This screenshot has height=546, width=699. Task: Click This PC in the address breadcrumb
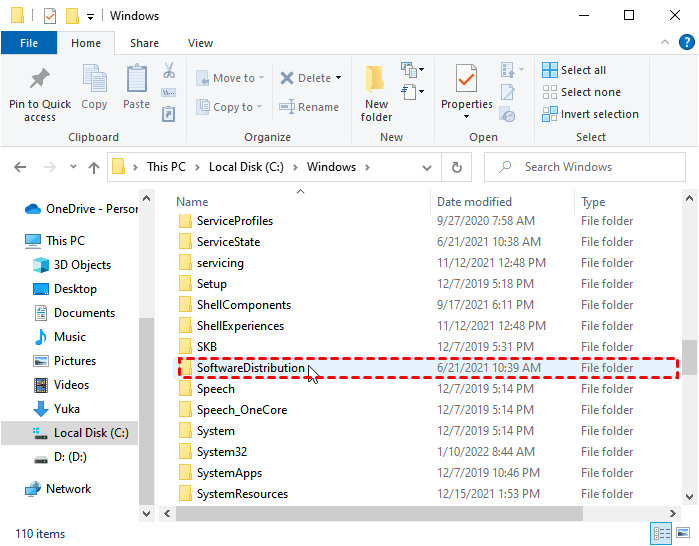pyautogui.click(x=166, y=167)
